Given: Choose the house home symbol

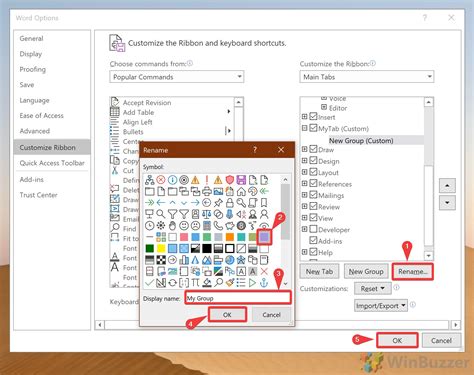Looking at the screenshot, I should pos(241,191).
